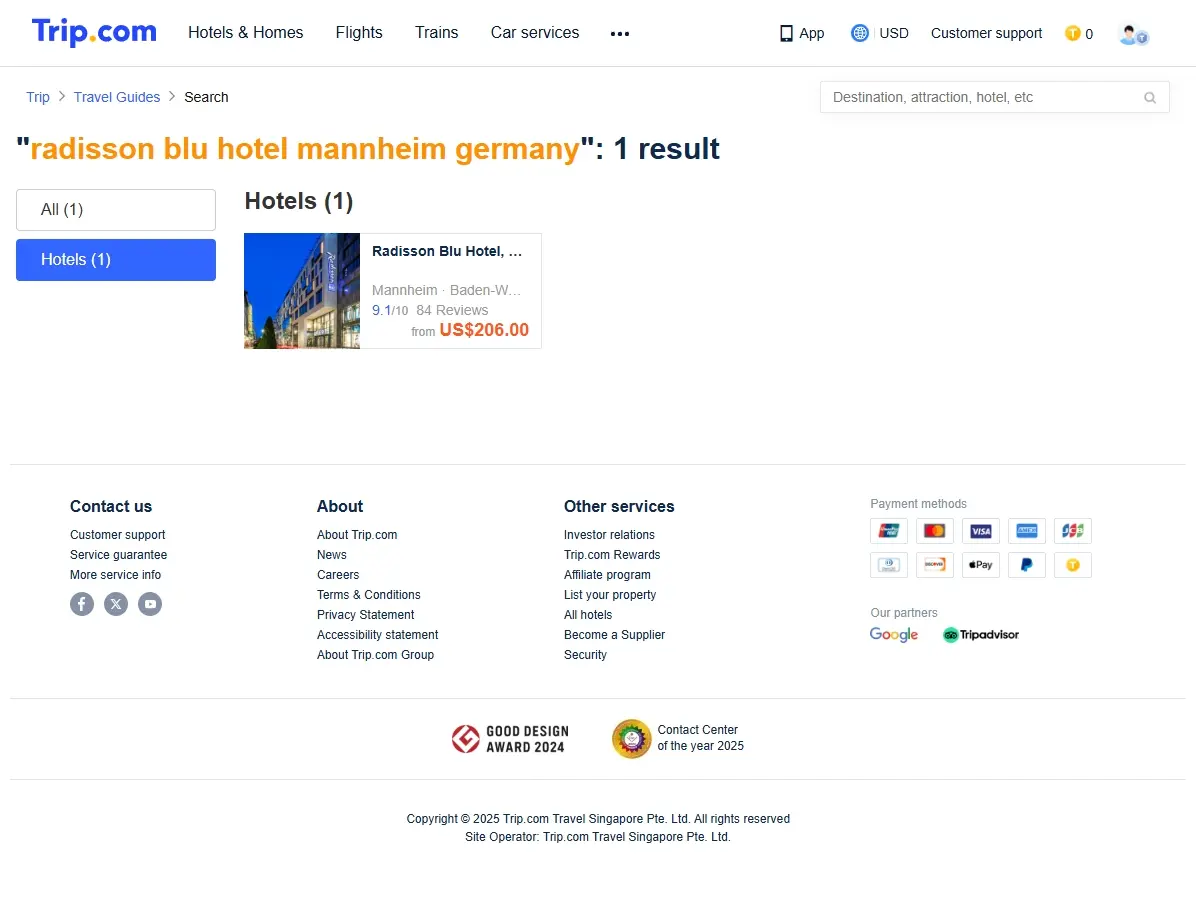Click the UnionPay payment icon
Viewport: 1196px width, 921px height.
pyautogui.click(x=889, y=530)
